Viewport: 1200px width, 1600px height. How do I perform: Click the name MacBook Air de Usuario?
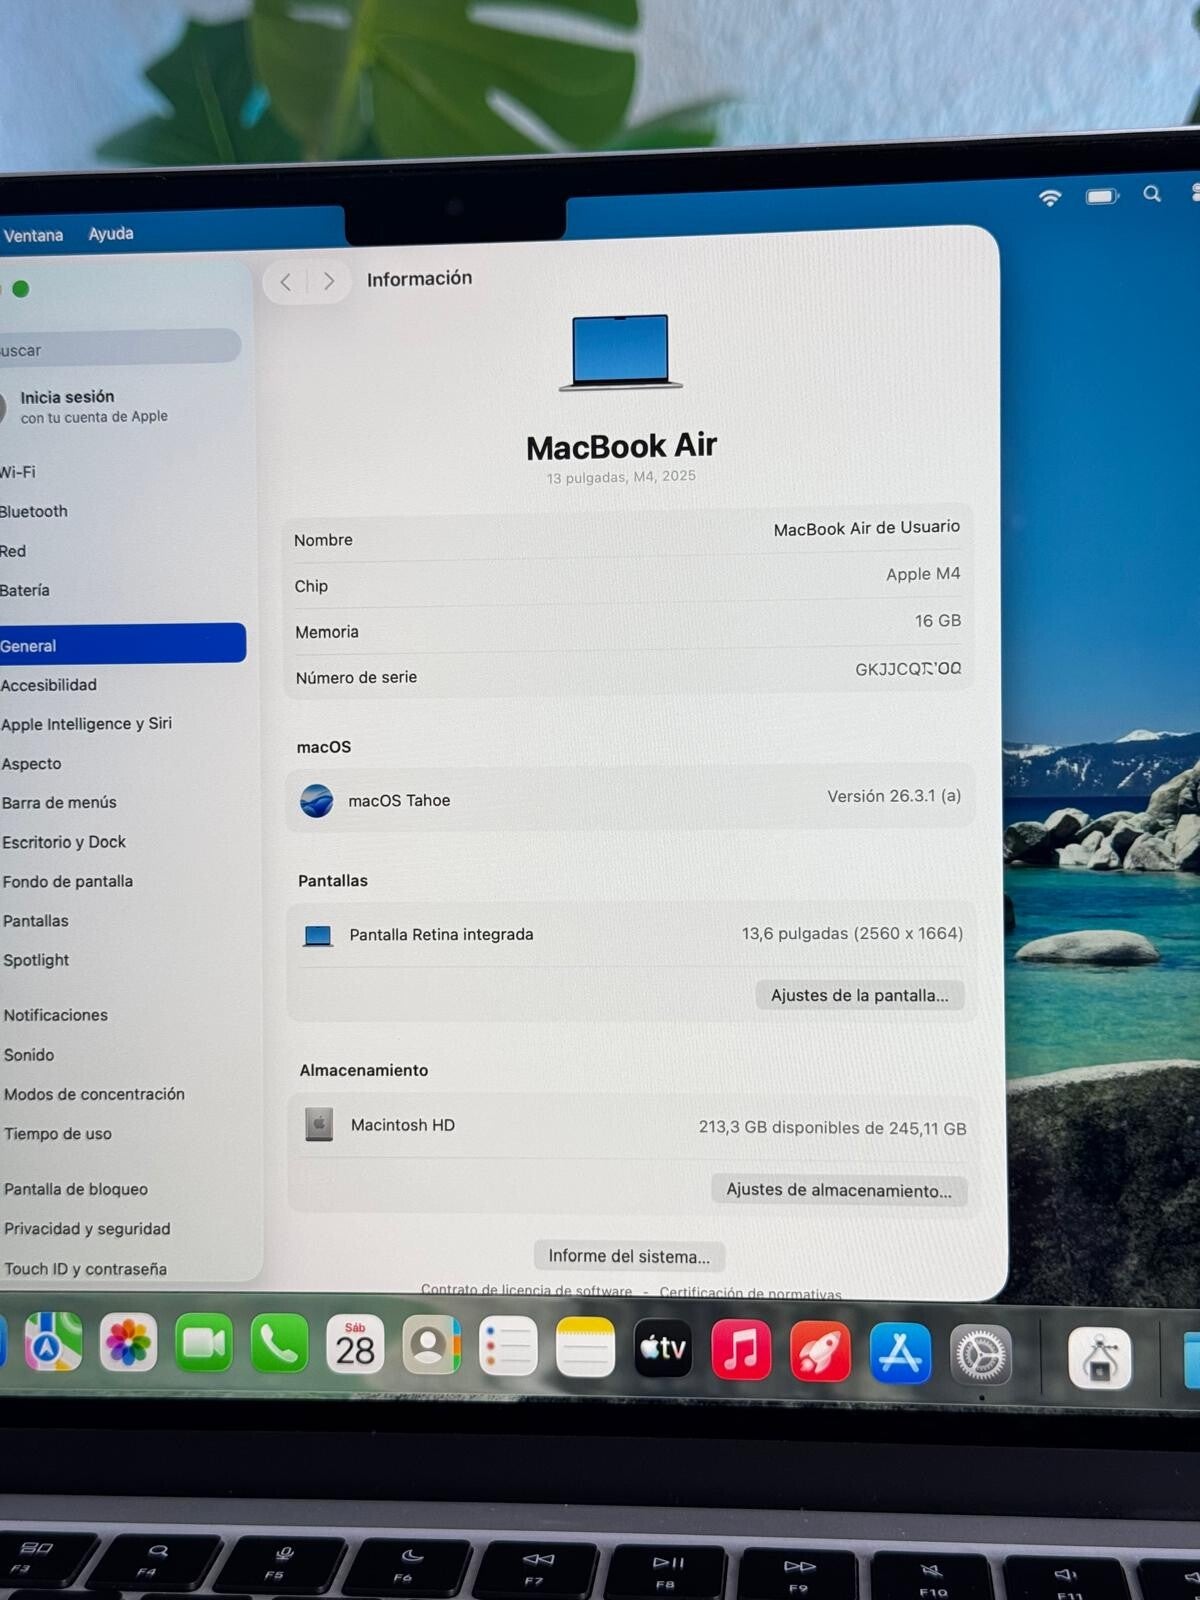point(866,528)
